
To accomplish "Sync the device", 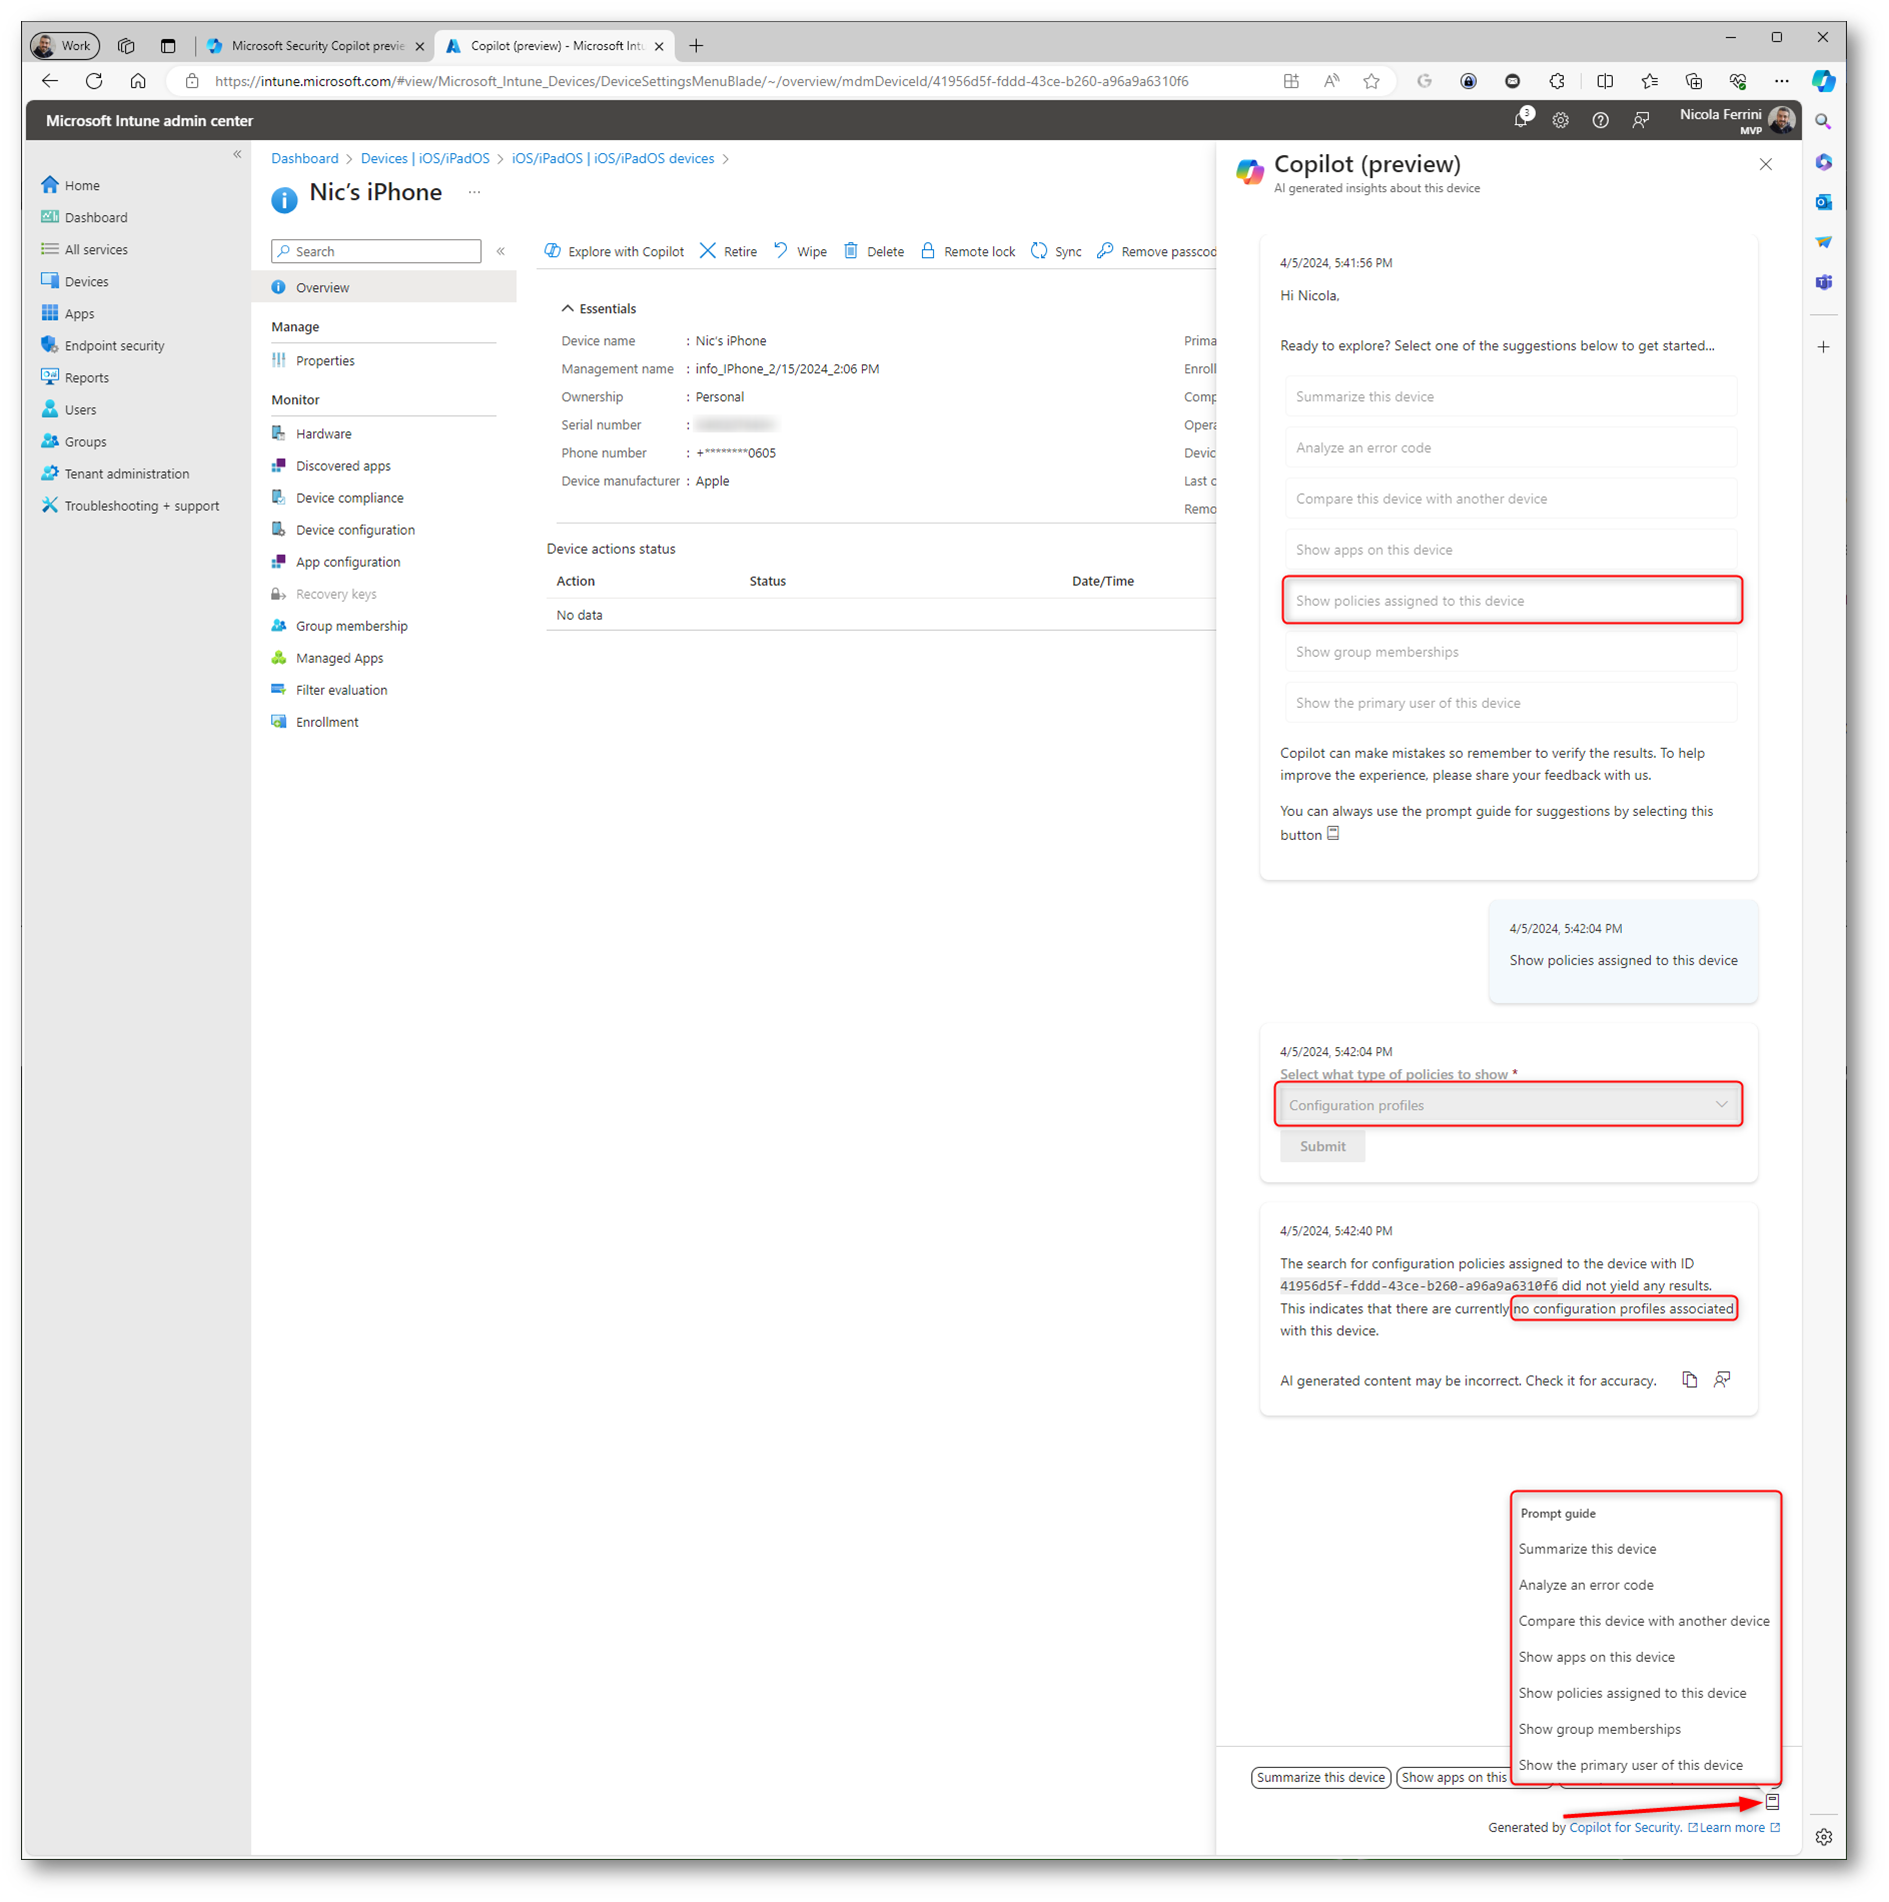I will pyautogui.click(x=1056, y=251).
